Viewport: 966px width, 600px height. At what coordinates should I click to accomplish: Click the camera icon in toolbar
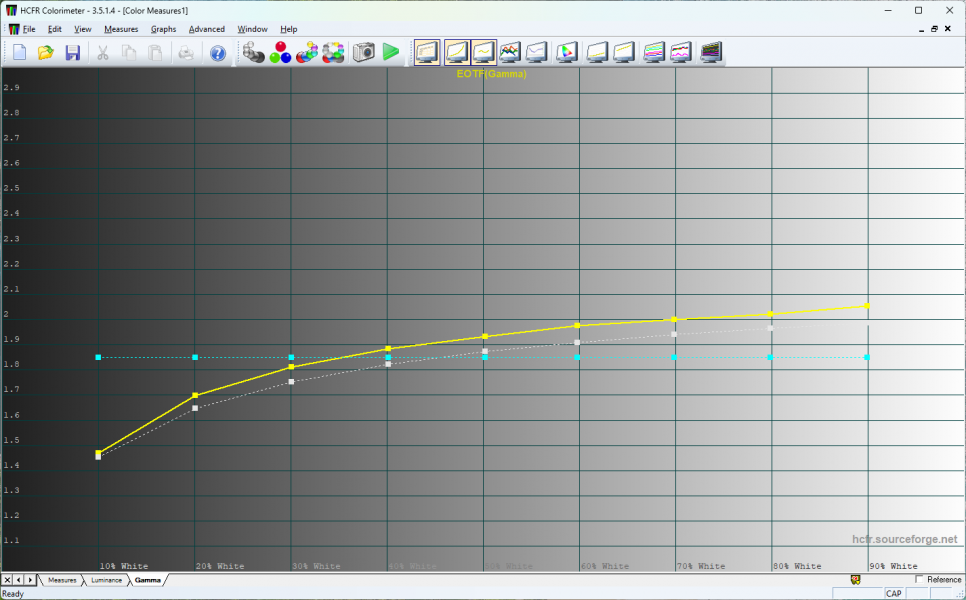coord(364,52)
